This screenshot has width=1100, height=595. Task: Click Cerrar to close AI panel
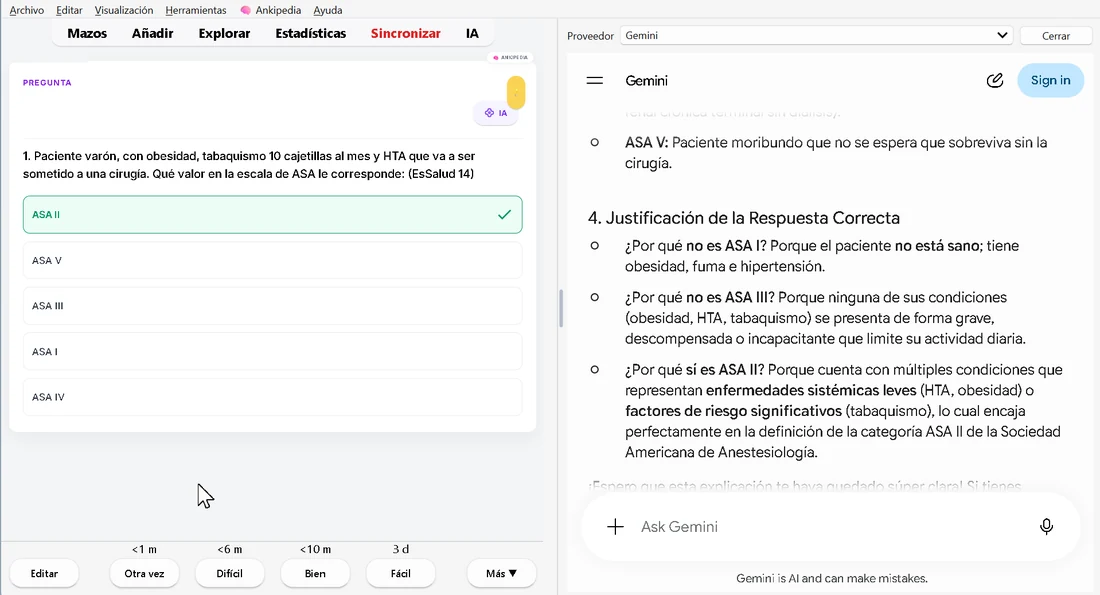[1056, 36]
